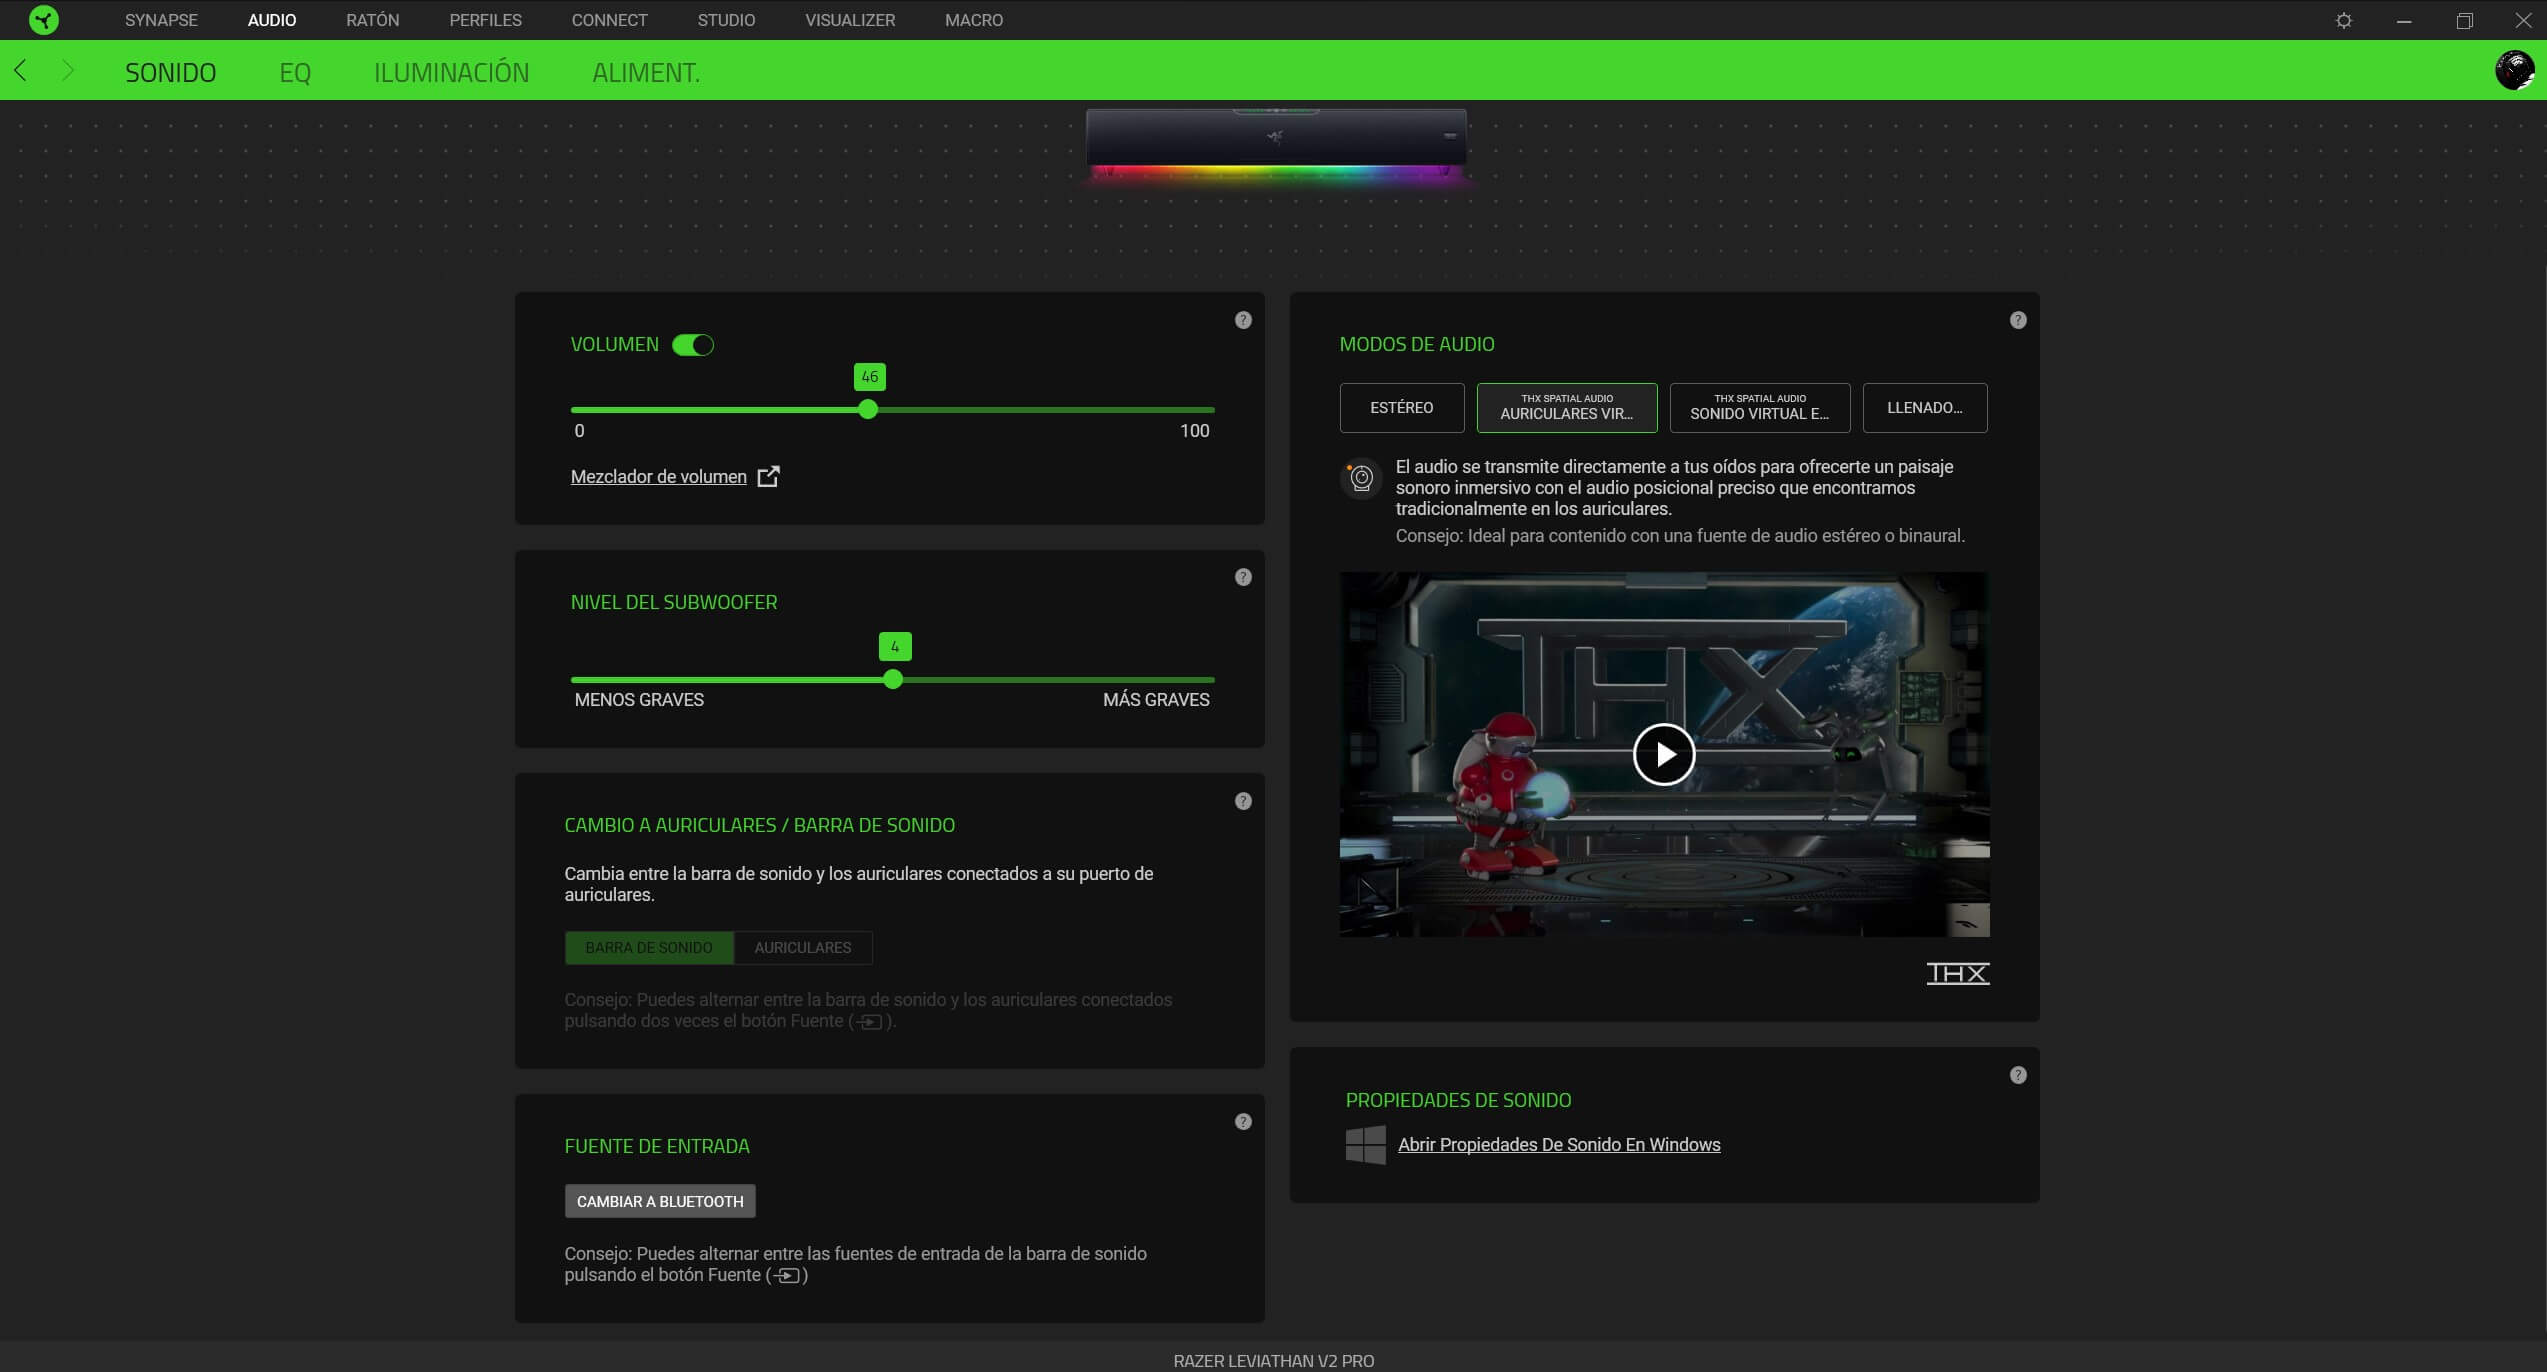Click the external link icon beside Mezclador de volumen
The width and height of the screenshot is (2547, 1372).
click(x=768, y=476)
